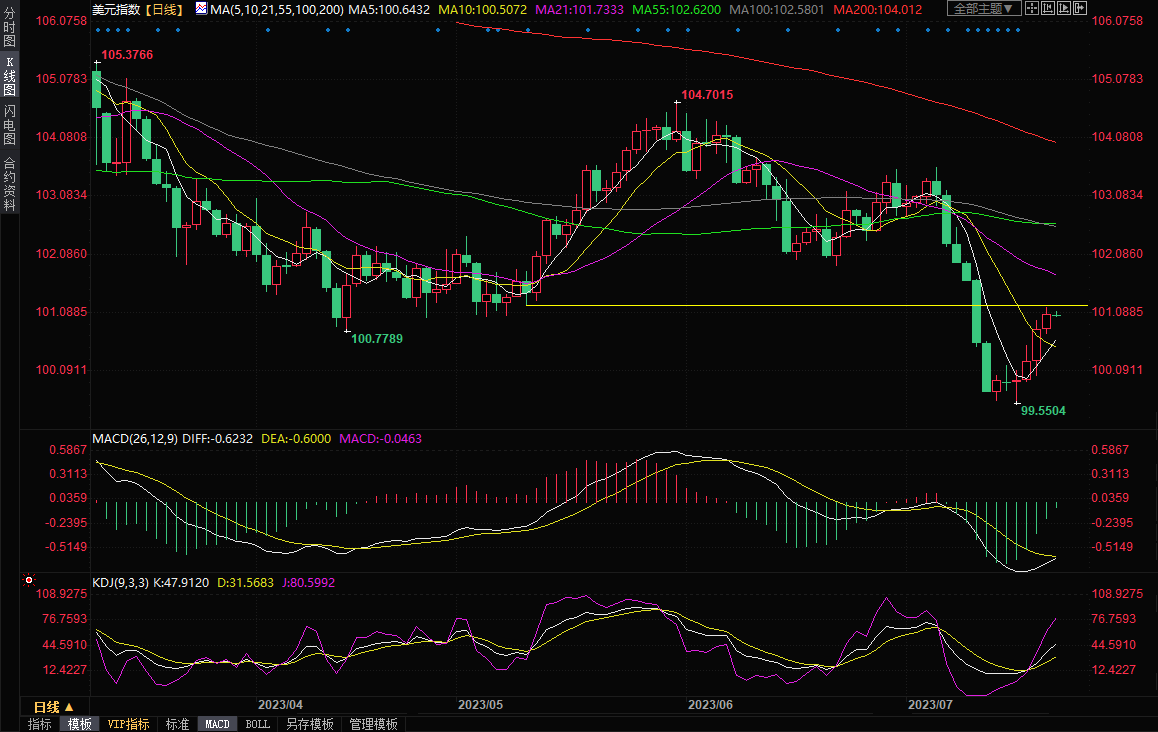Switch to the 分时图 side tab
The height and width of the screenshot is (732, 1158).
tap(9, 30)
